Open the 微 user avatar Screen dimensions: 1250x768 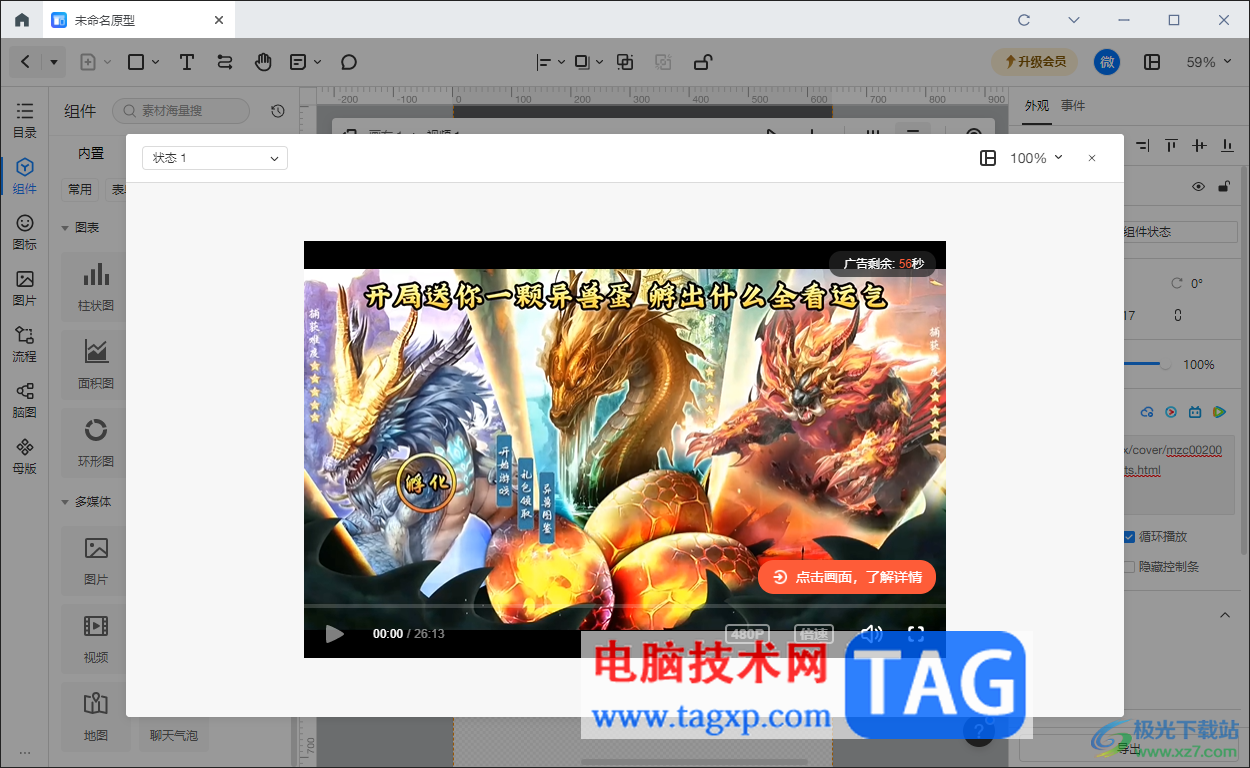click(1107, 62)
